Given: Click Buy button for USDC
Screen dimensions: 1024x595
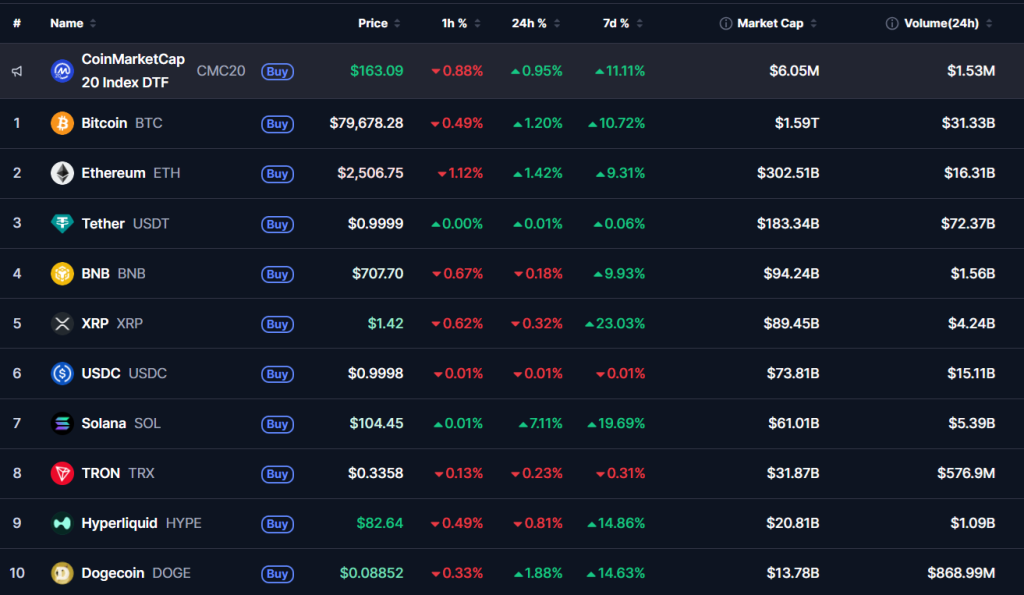Looking at the screenshot, I should click(278, 374).
